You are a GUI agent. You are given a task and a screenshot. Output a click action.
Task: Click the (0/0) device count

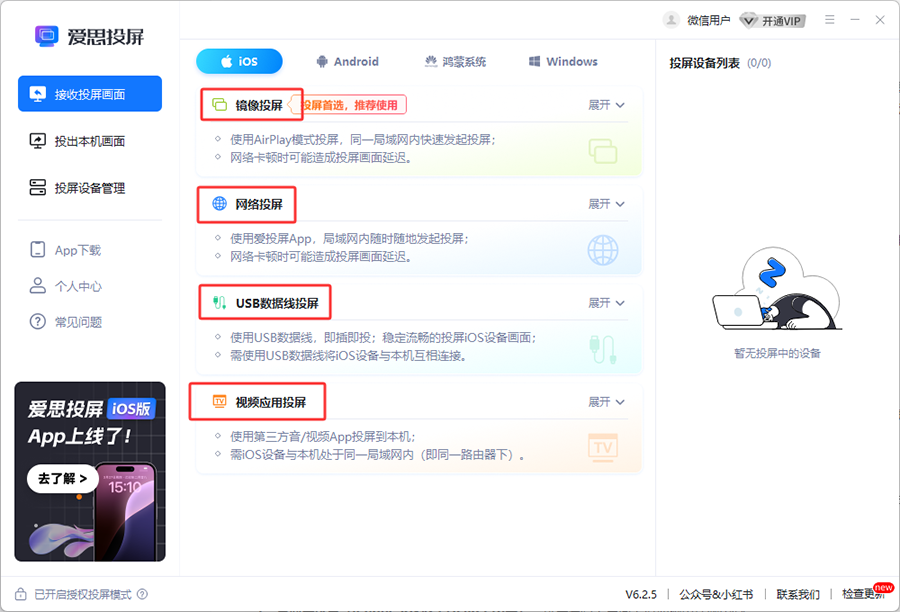point(759,63)
